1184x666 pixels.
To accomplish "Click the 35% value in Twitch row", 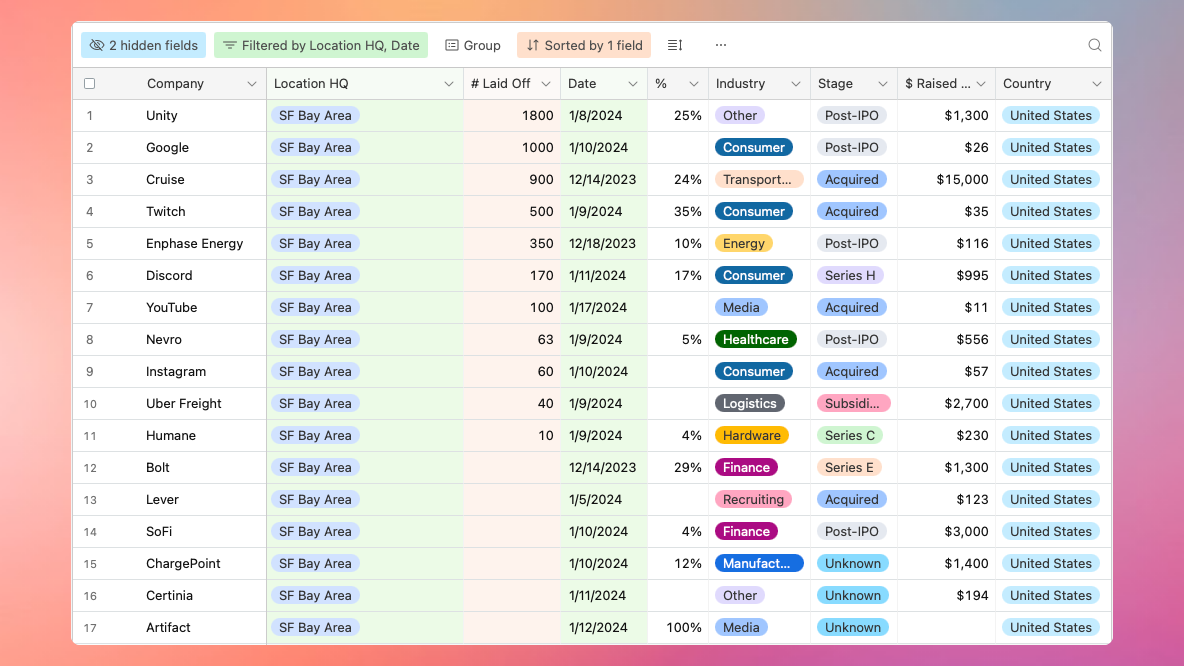I will click(x=688, y=211).
